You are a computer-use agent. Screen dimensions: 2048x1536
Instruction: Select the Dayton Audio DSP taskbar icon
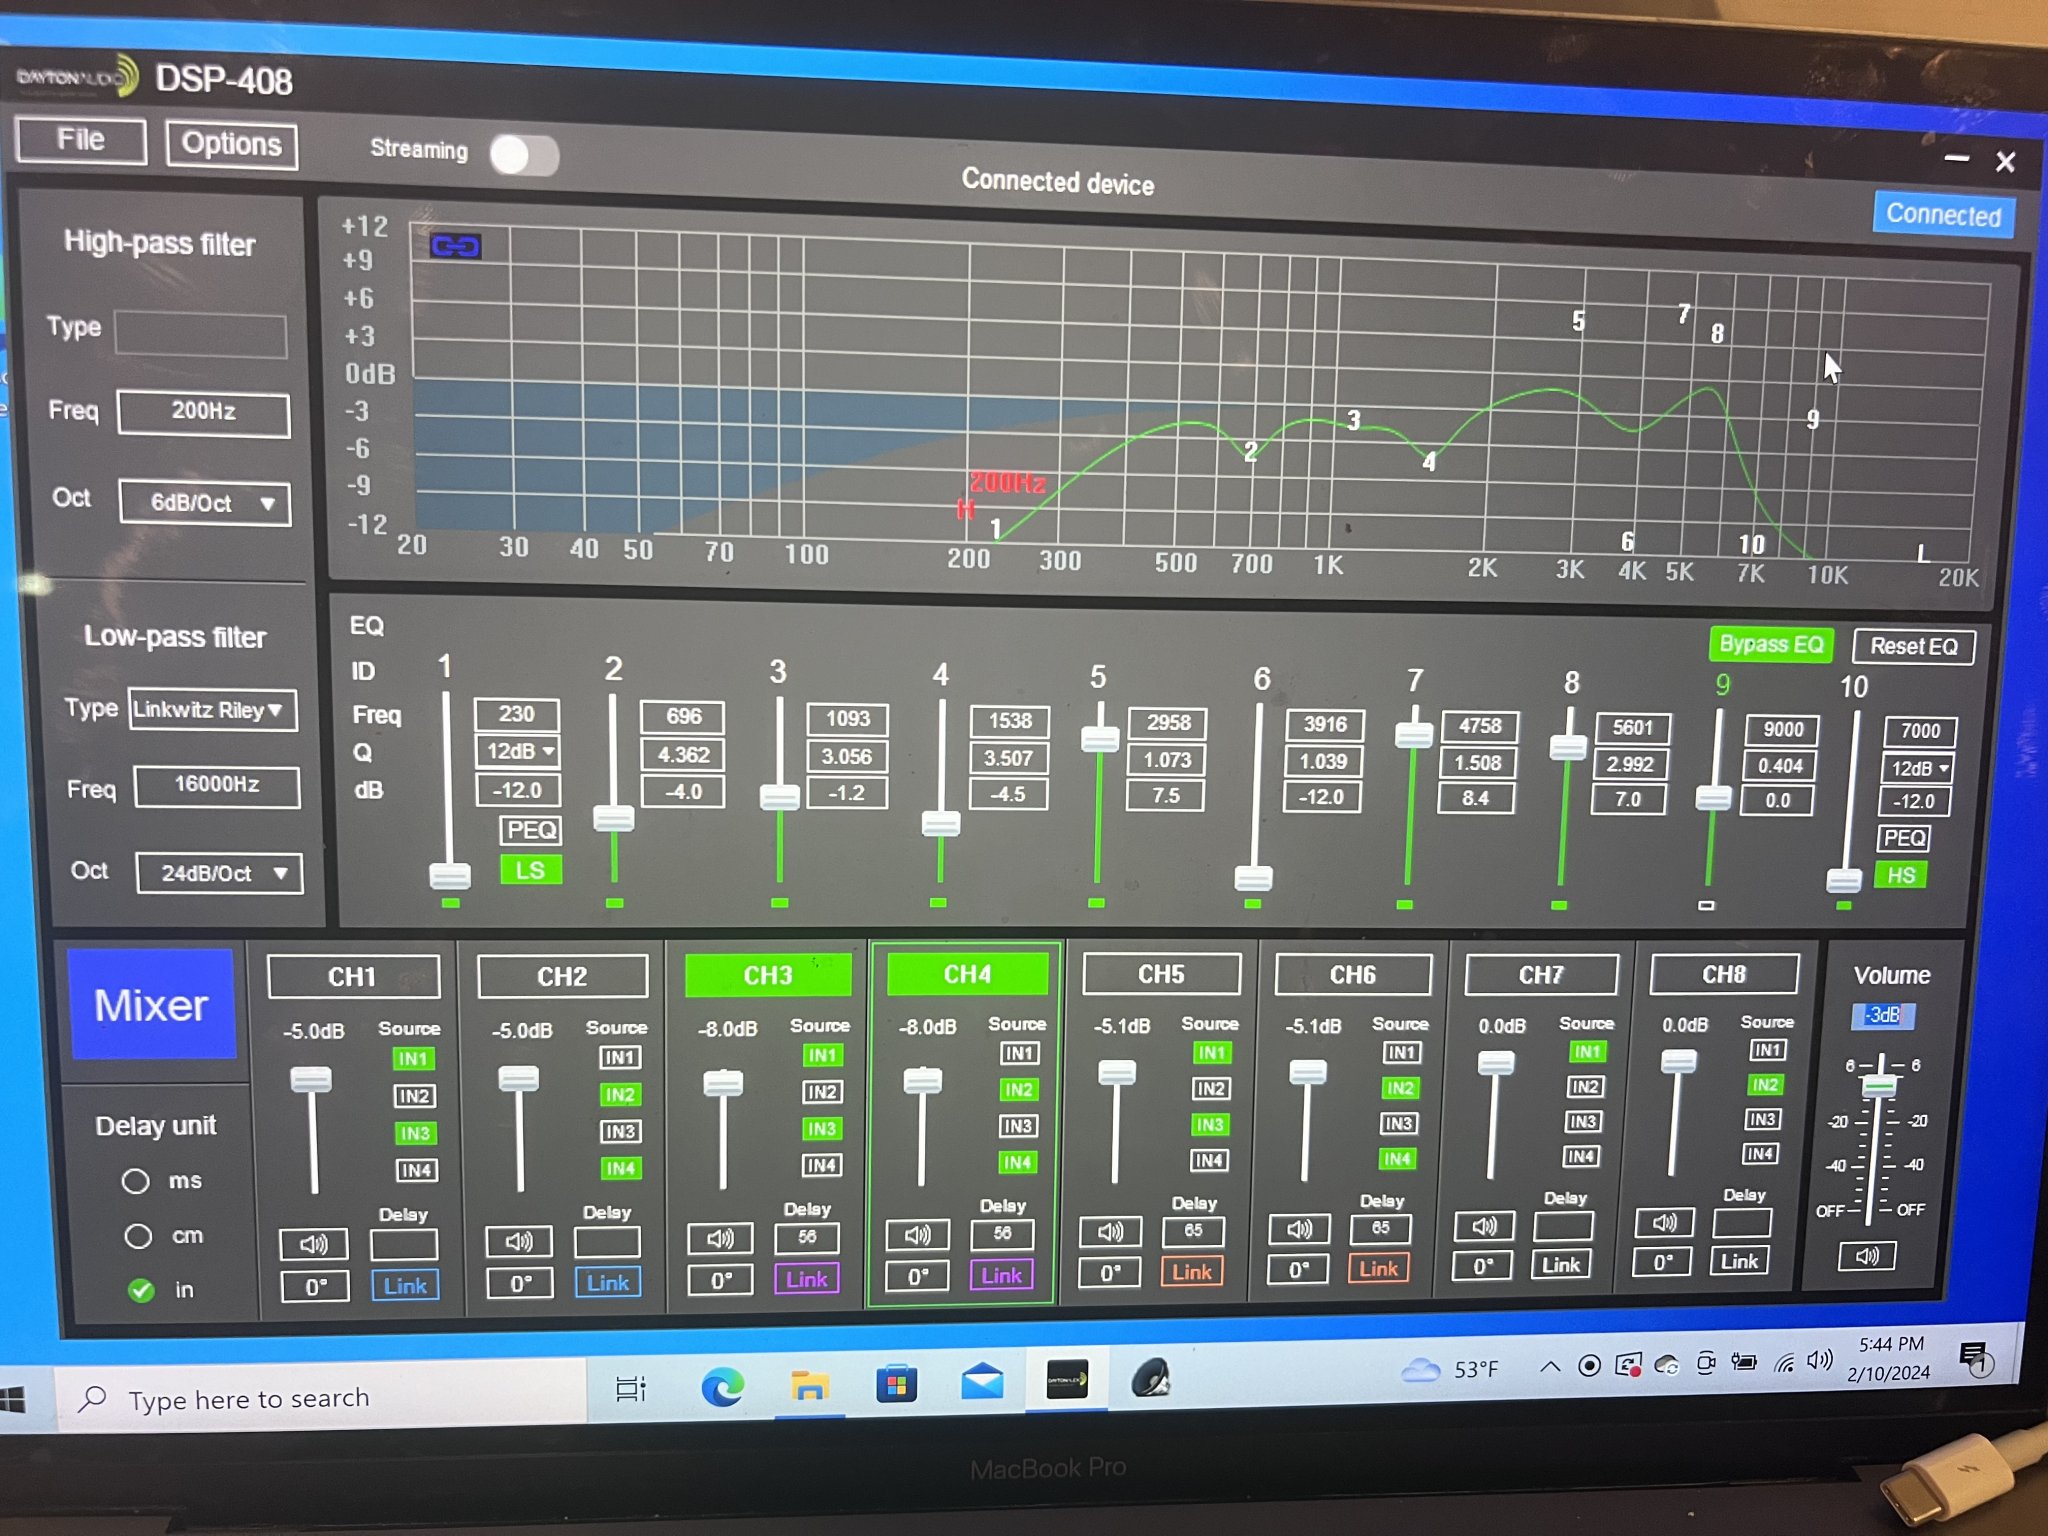pyautogui.click(x=1067, y=1382)
